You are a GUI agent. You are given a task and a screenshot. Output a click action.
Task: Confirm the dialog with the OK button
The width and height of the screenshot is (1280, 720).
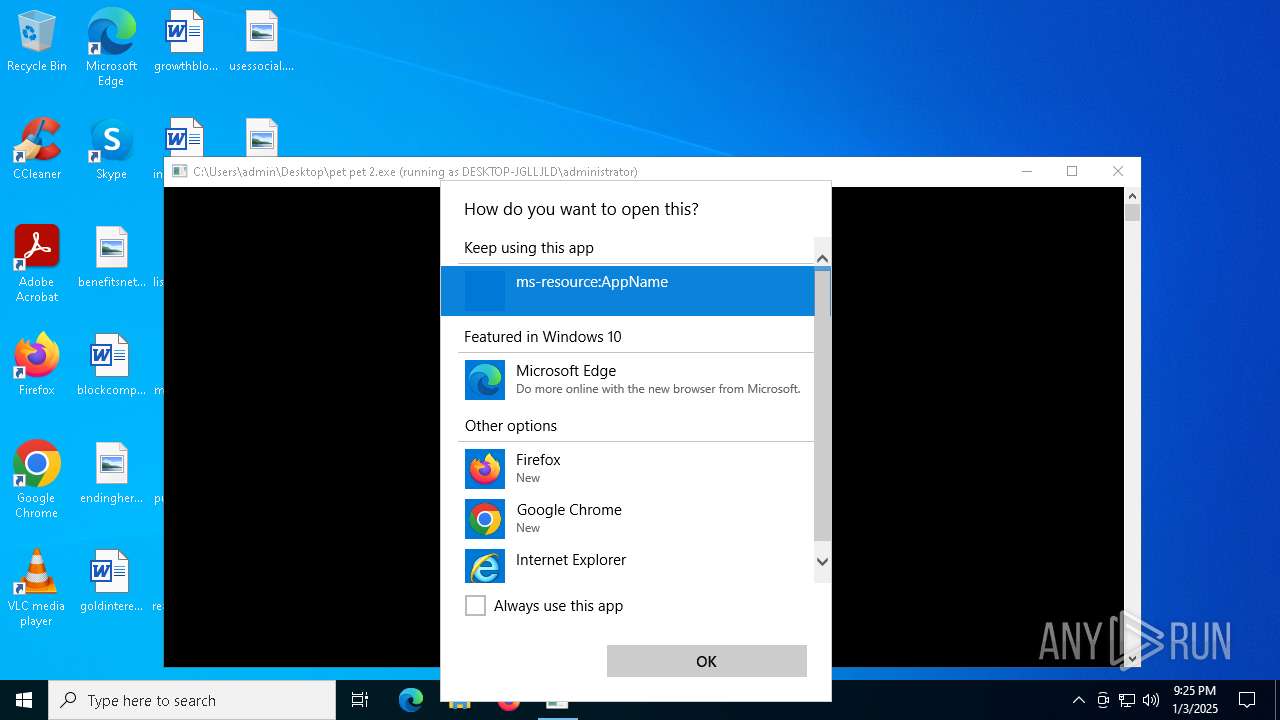[x=707, y=661]
